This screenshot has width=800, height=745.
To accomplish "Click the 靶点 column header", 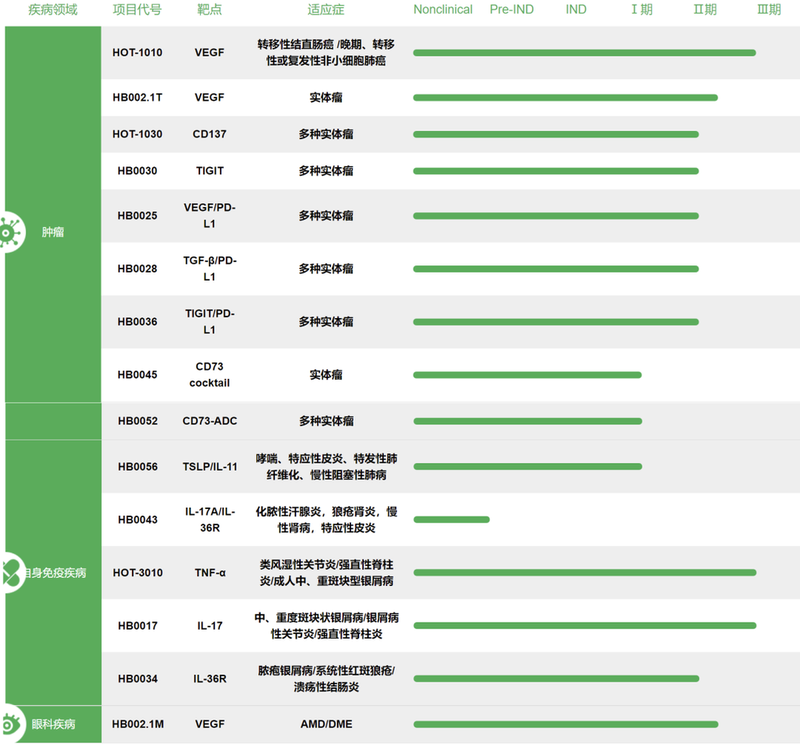I will point(210,10).
